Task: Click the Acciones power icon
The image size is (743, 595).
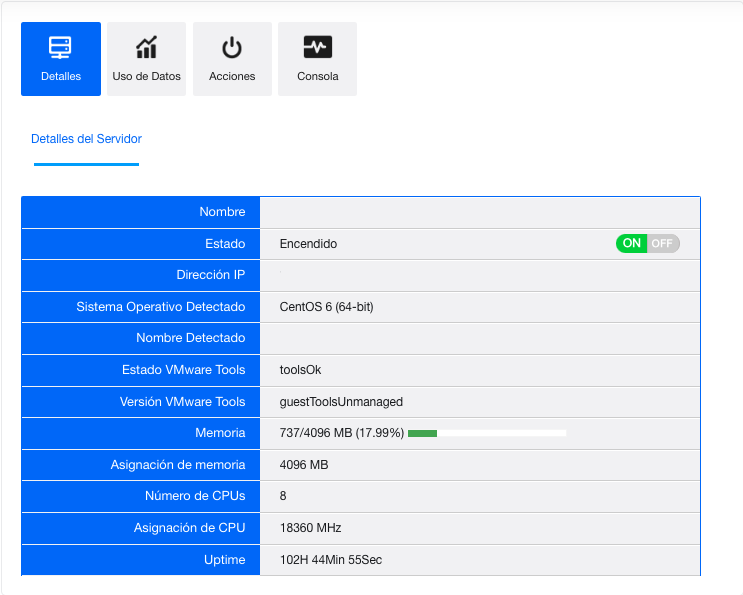Action: pyautogui.click(x=232, y=47)
